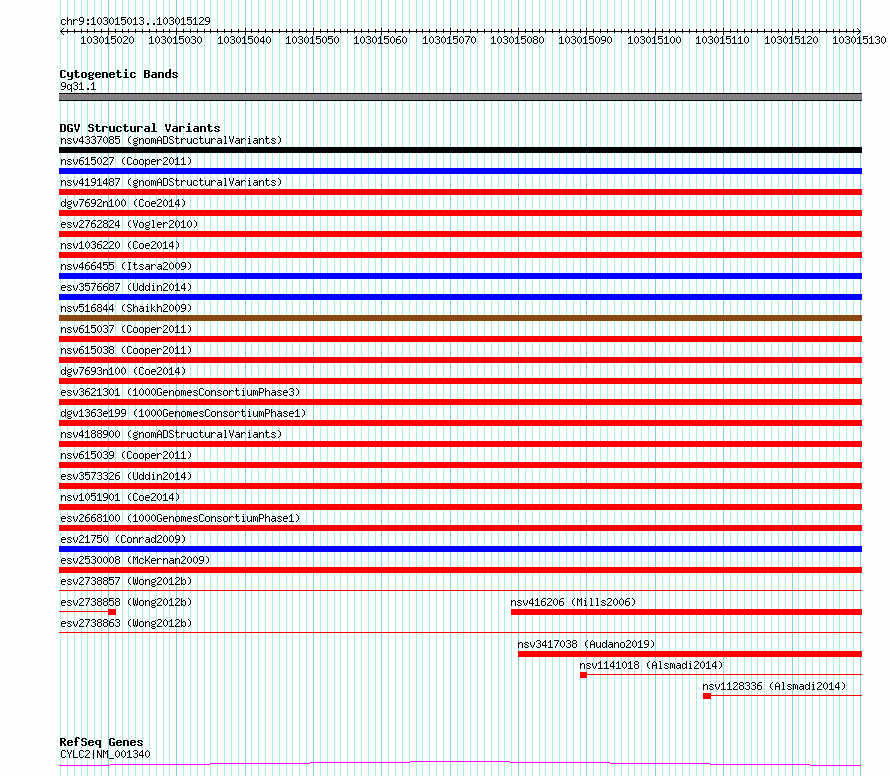The height and width of the screenshot is (776, 890).
Task: Open the esv21750 Conrad2009 variant label
Action: click(x=123, y=539)
